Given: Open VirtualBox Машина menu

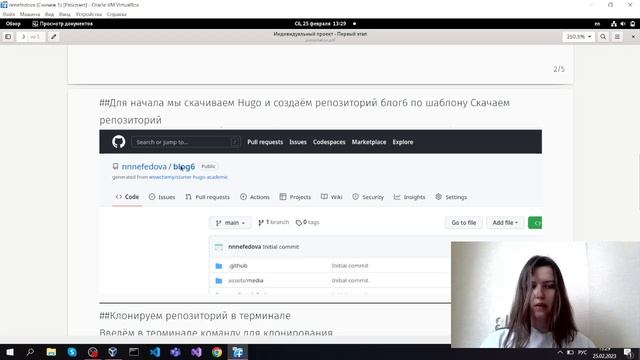Looking at the screenshot, I should [x=30, y=14].
